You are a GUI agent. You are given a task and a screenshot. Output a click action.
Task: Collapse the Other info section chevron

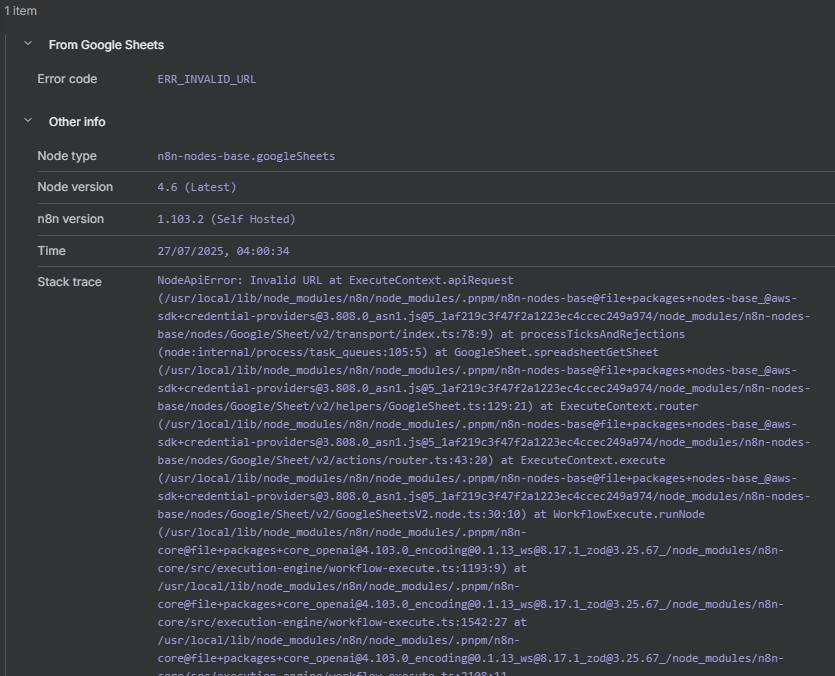click(x=28, y=121)
